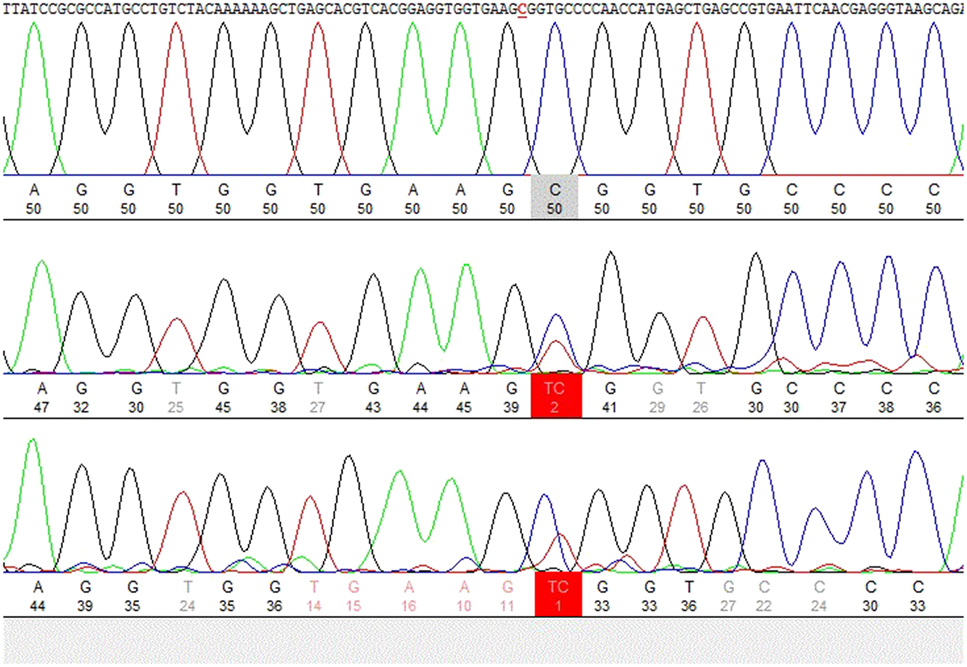This screenshot has width=967, height=667.
Task: Select base A with quality score 47
Action: click(42, 396)
